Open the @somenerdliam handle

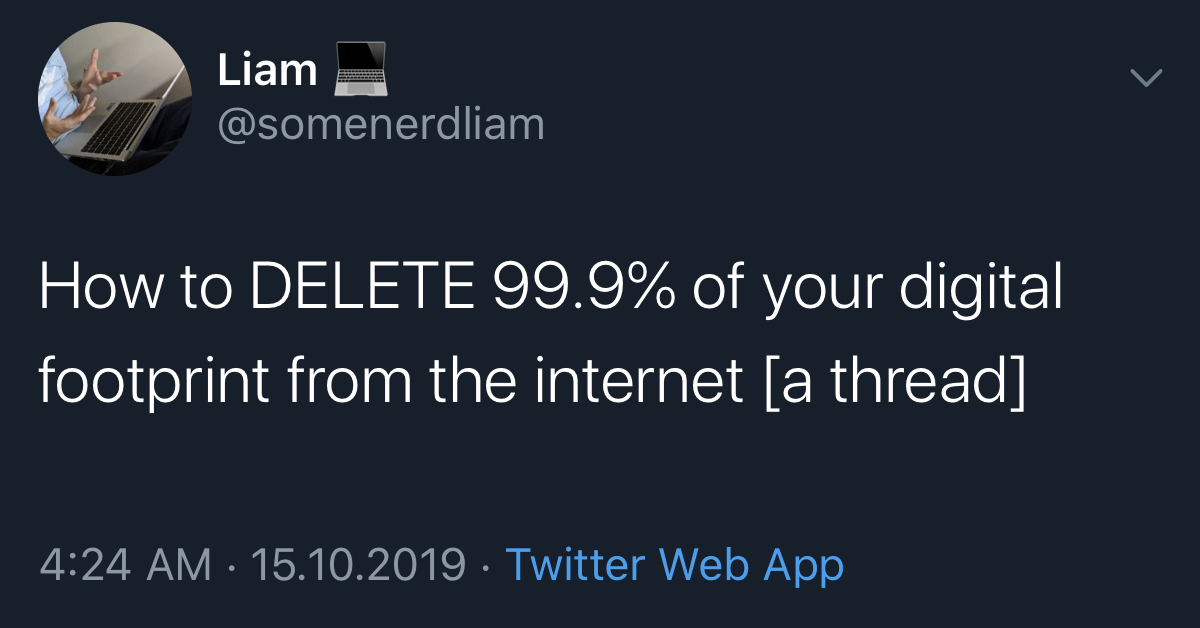pos(381,125)
